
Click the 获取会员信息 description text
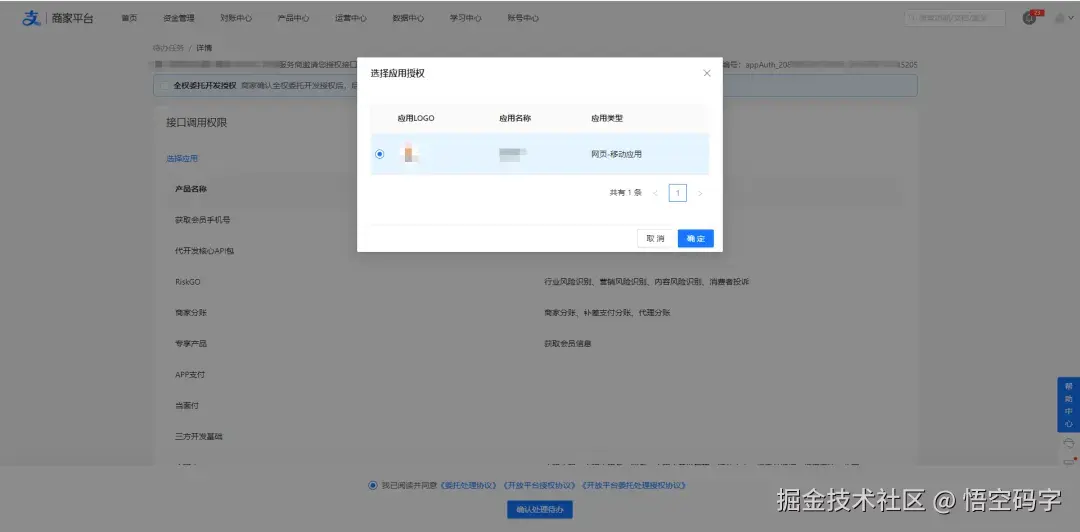pos(568,343)
